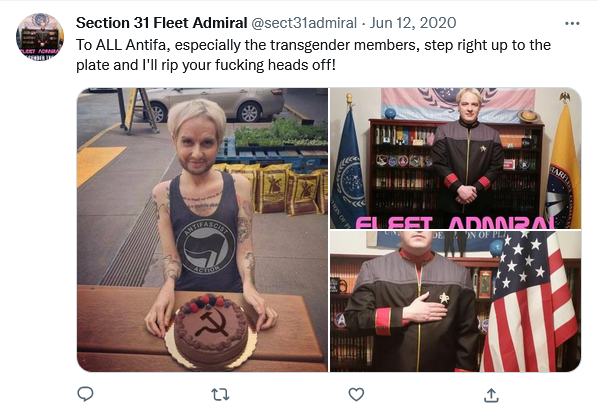598x415 pixels.
Task: Open the left photo with the chocolate cake
Action: point(202,230)
